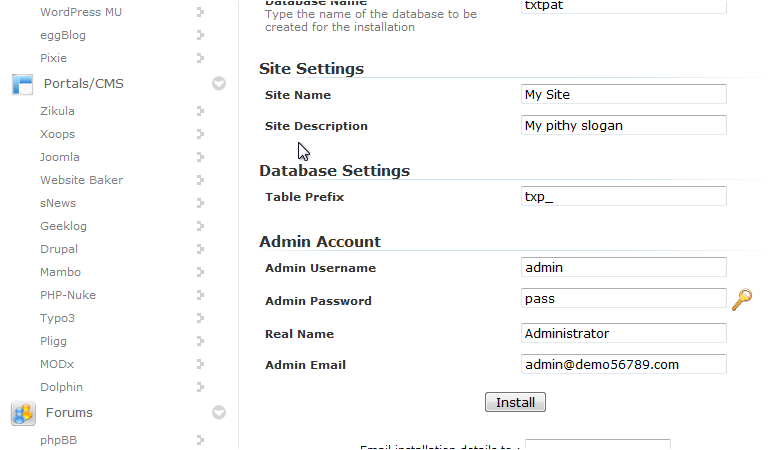Click the arrow icon next to phpBB
The width and height of the screenshot is (776, 450).
(x=200, y=440)
